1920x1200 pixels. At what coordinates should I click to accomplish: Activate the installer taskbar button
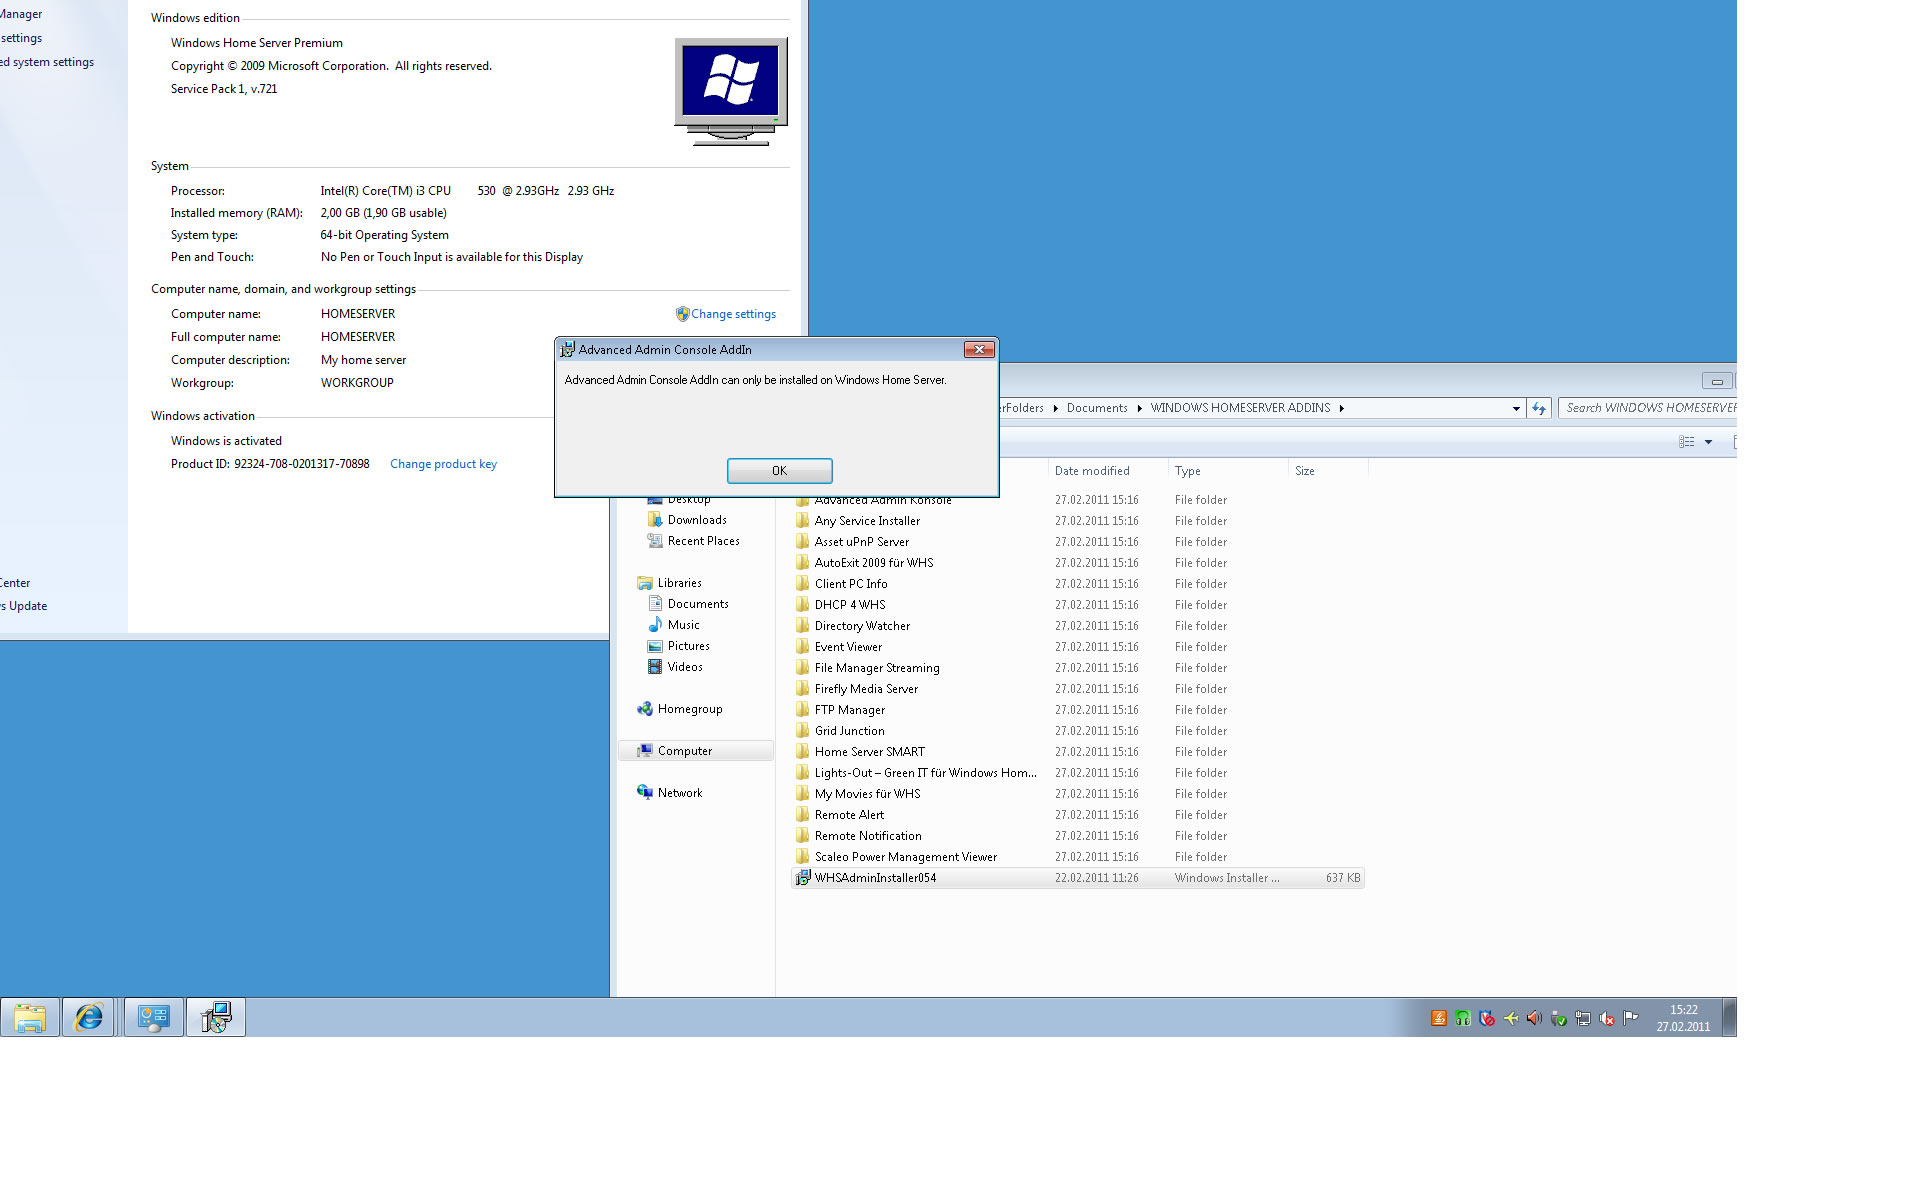(x=215, y=1018)
